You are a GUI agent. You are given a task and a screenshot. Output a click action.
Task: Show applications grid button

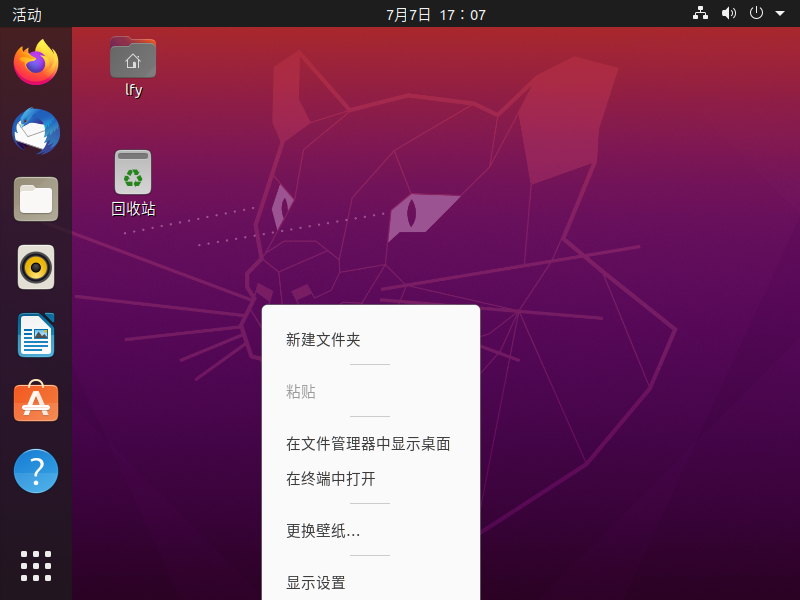point(36,566)
